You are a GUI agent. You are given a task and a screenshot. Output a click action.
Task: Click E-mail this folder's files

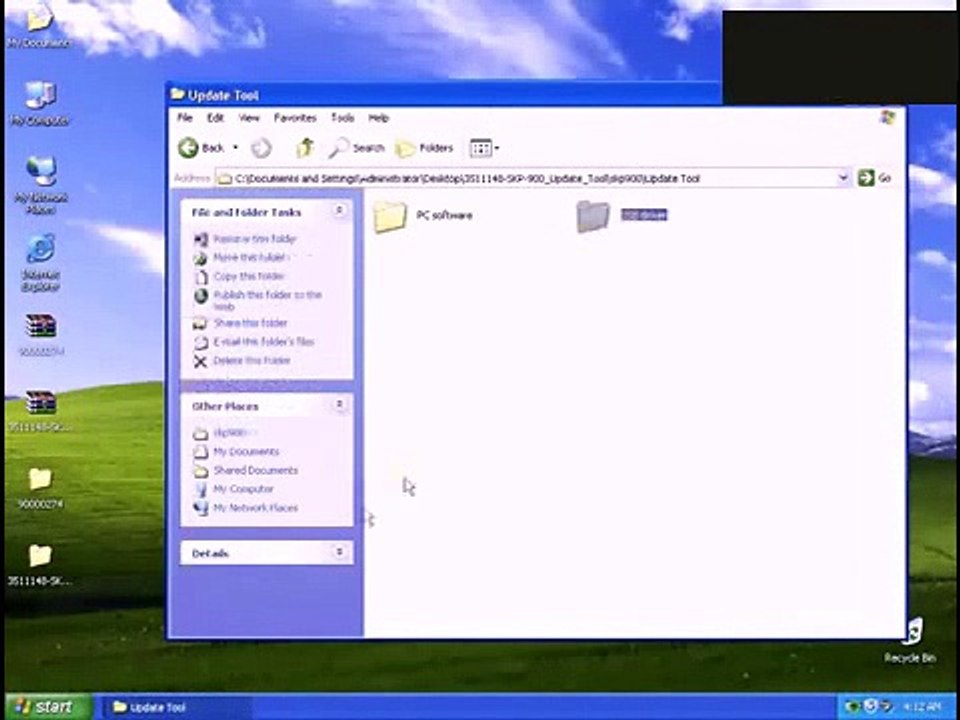pos(254,342)
